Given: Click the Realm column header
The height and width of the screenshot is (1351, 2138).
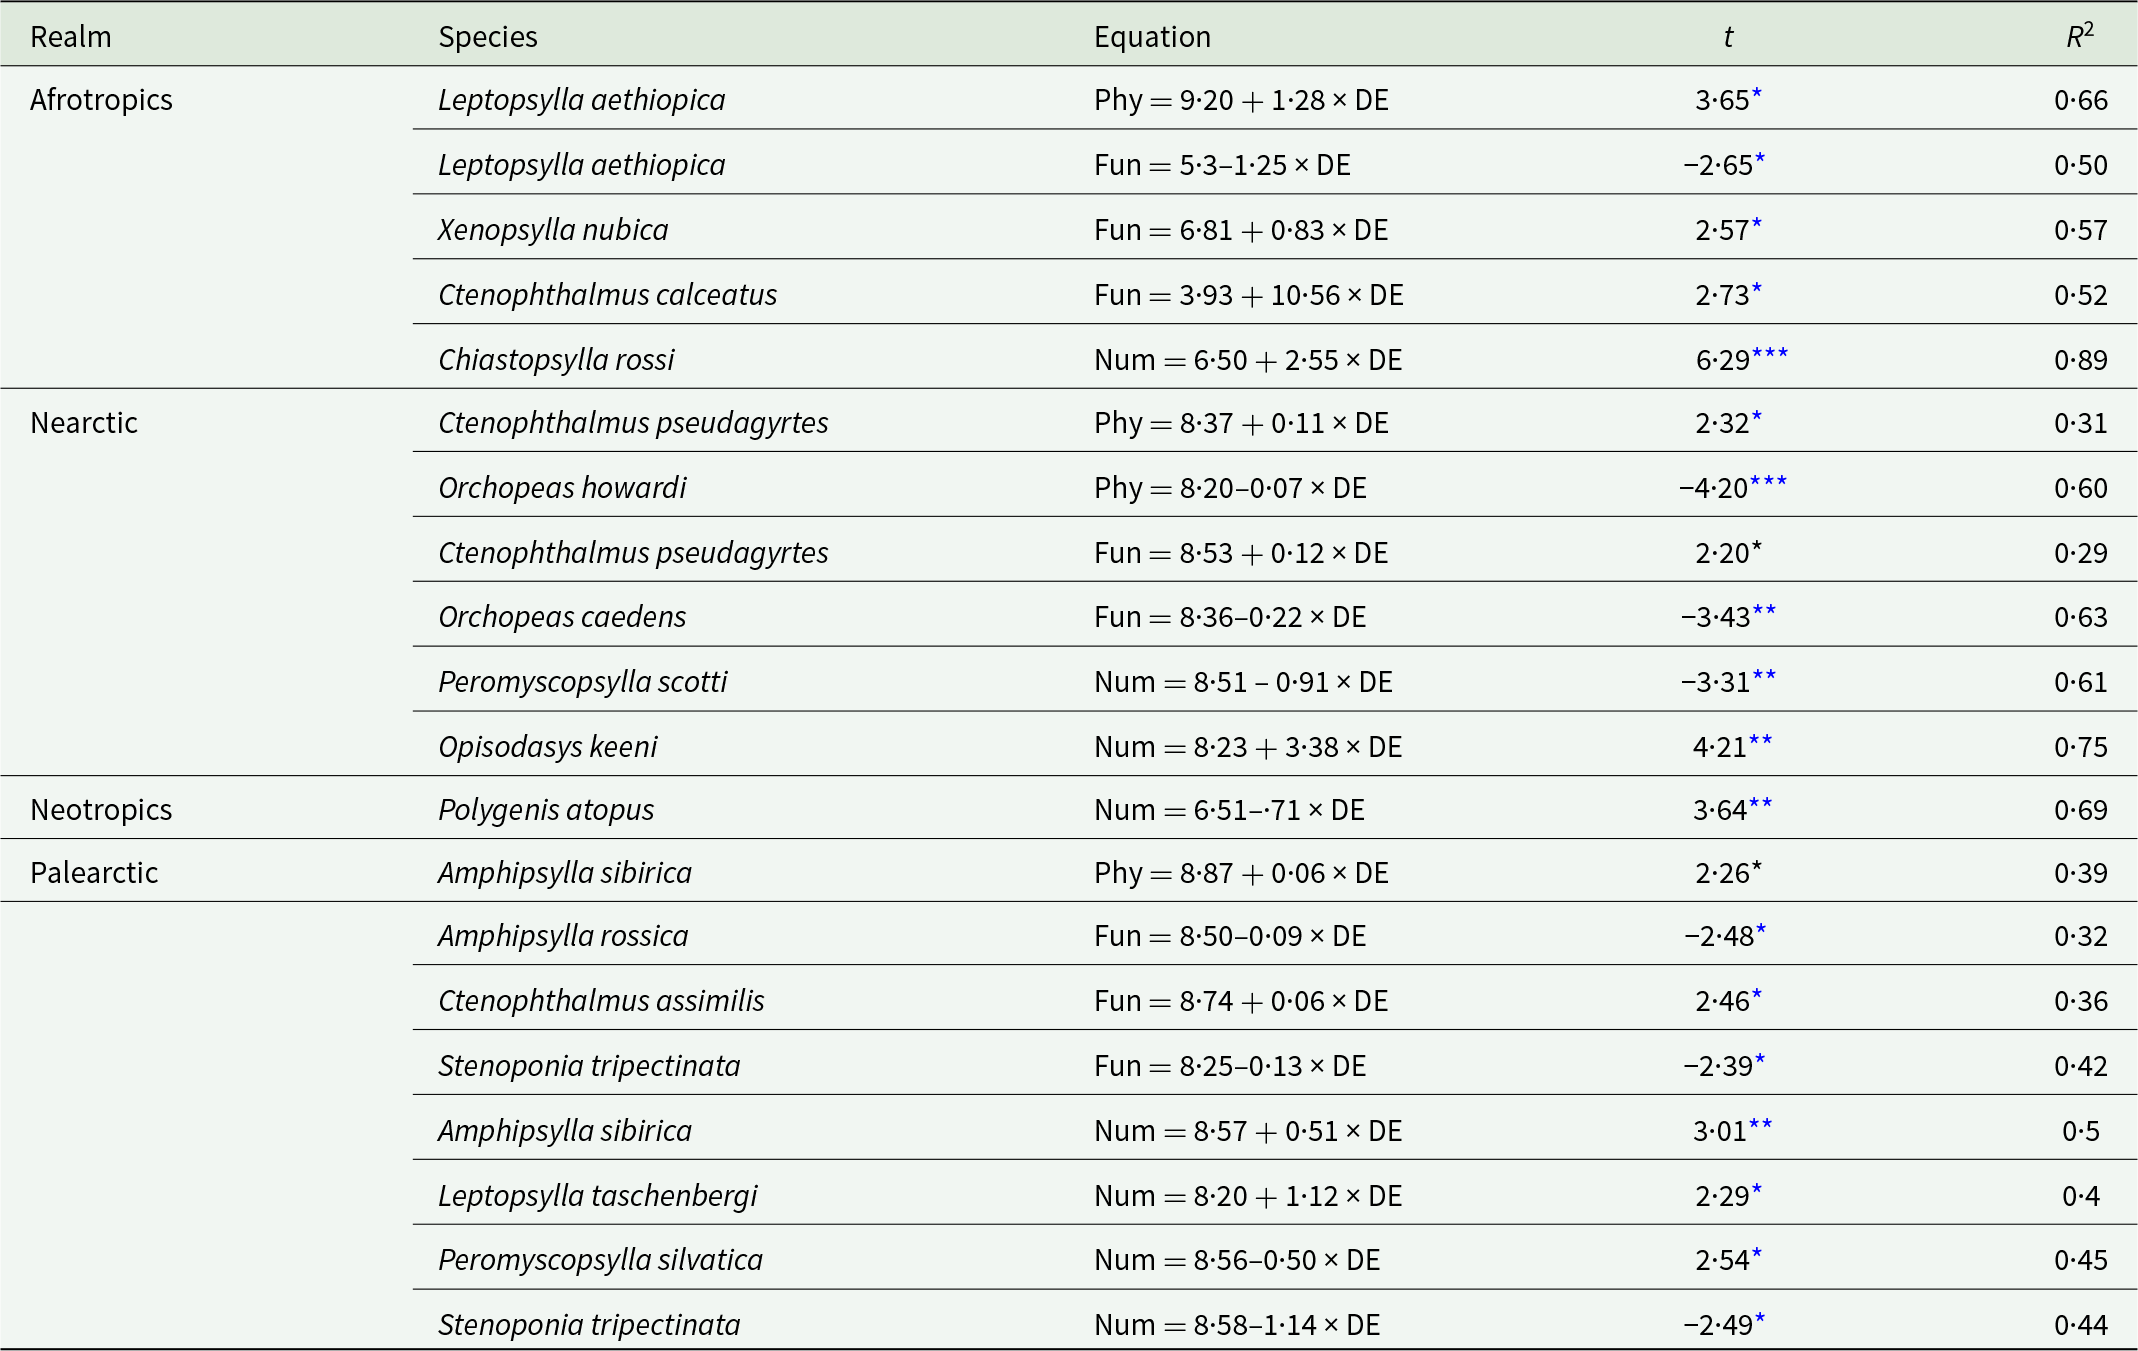Looking at the screenshot, I should (x=71, y=37).
